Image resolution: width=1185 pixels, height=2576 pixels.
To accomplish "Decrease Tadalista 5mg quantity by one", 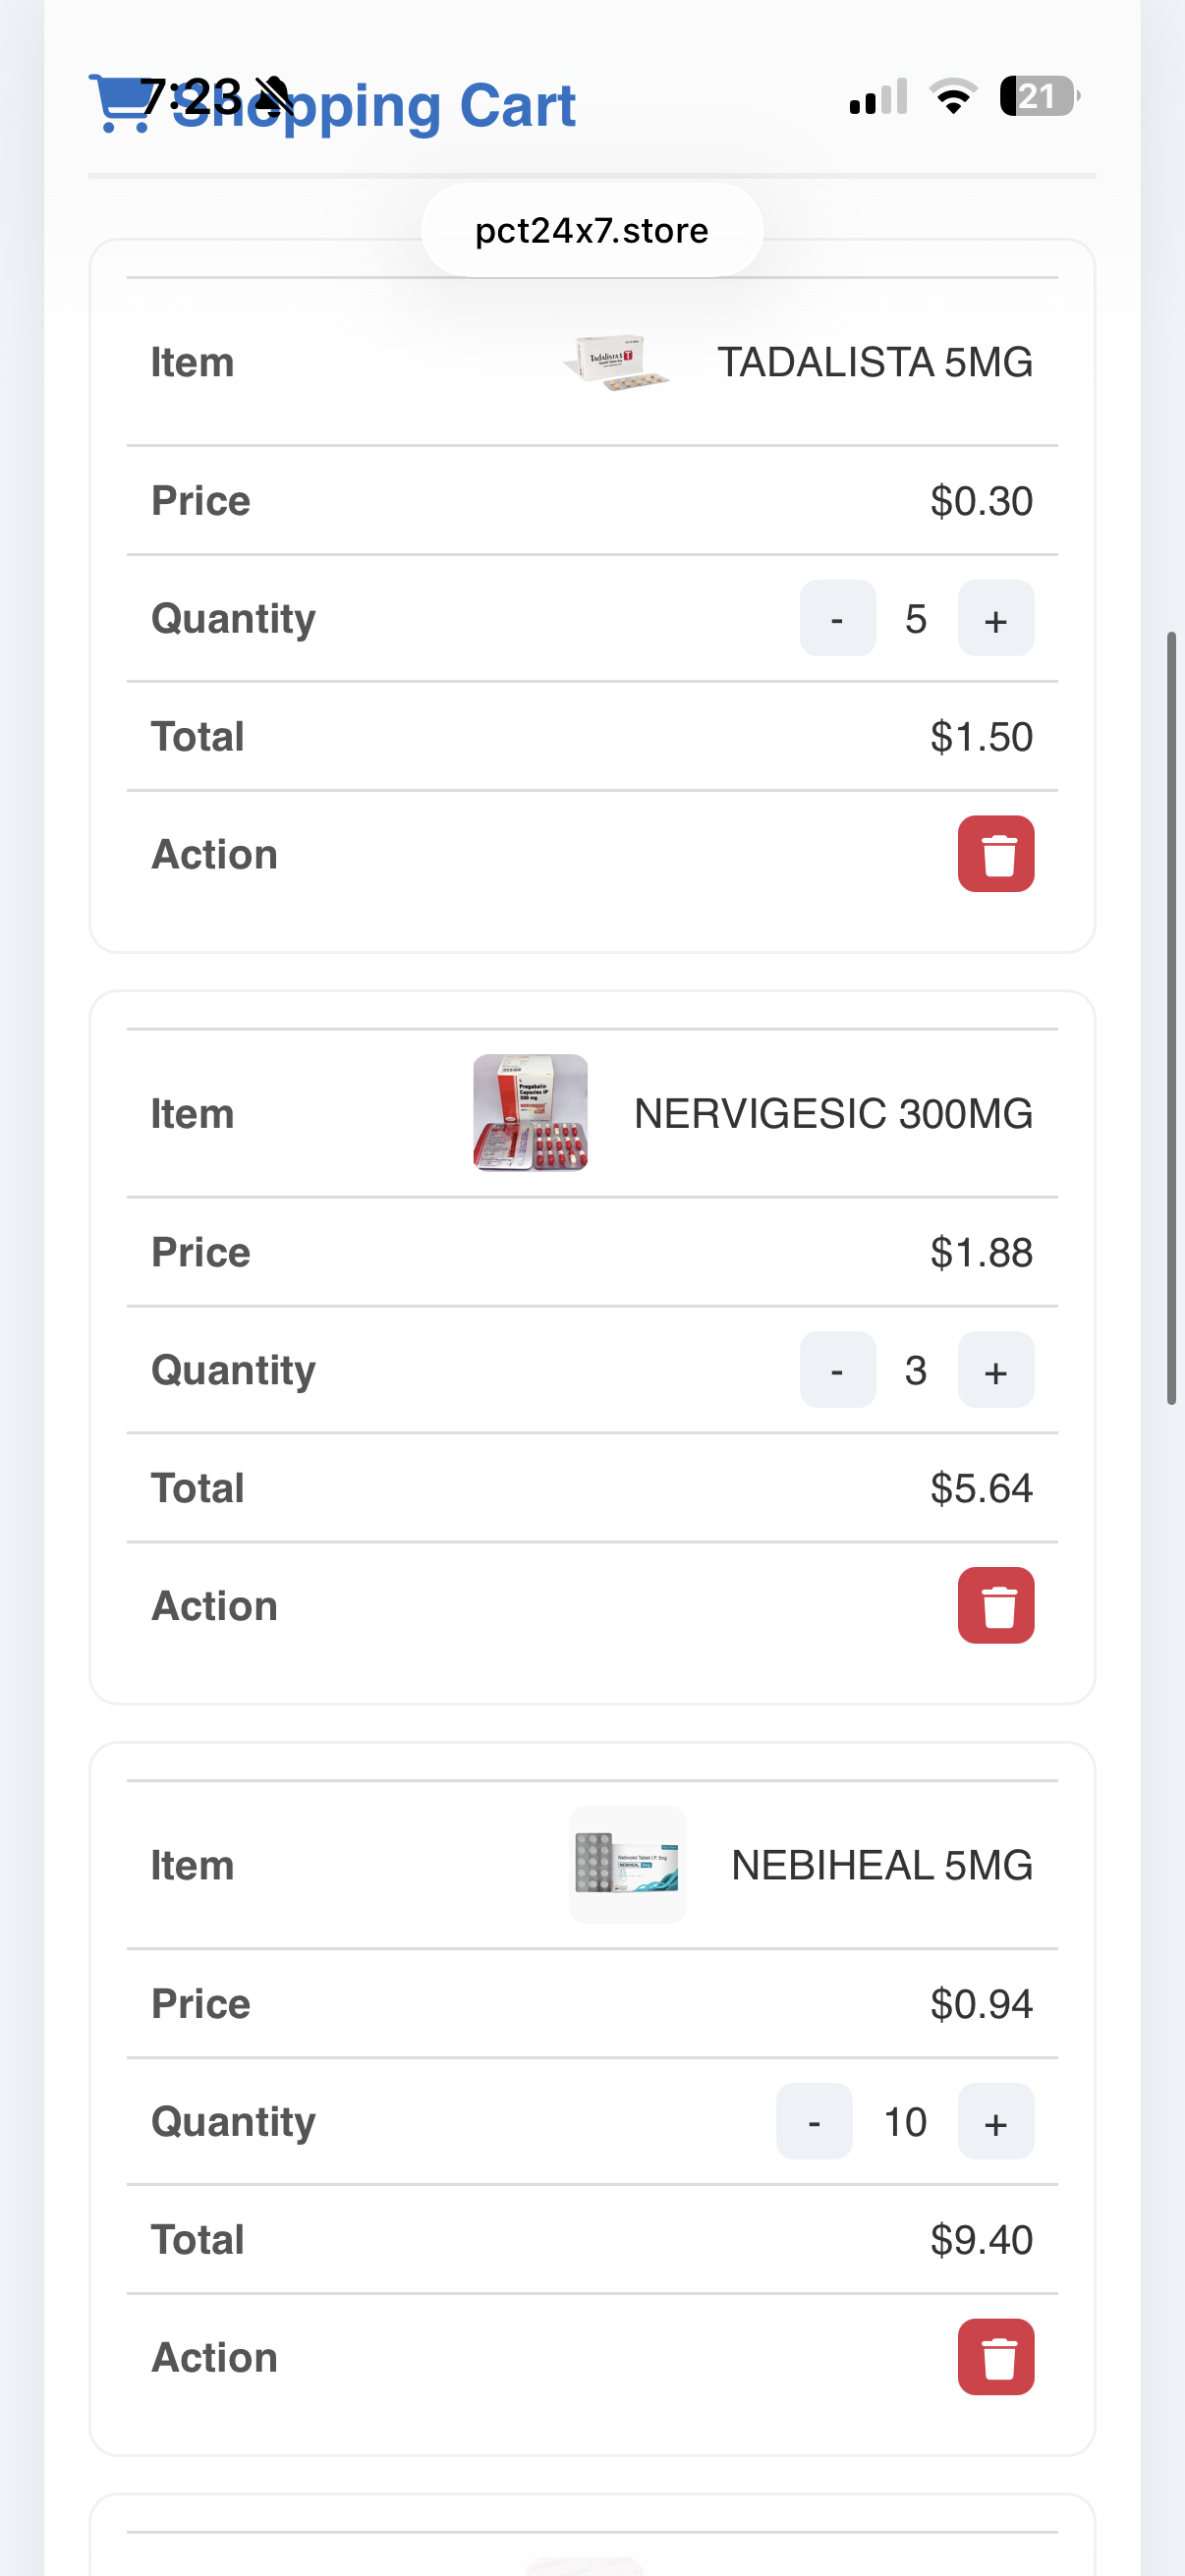I will pyautogui.click(x=837, y=619).
